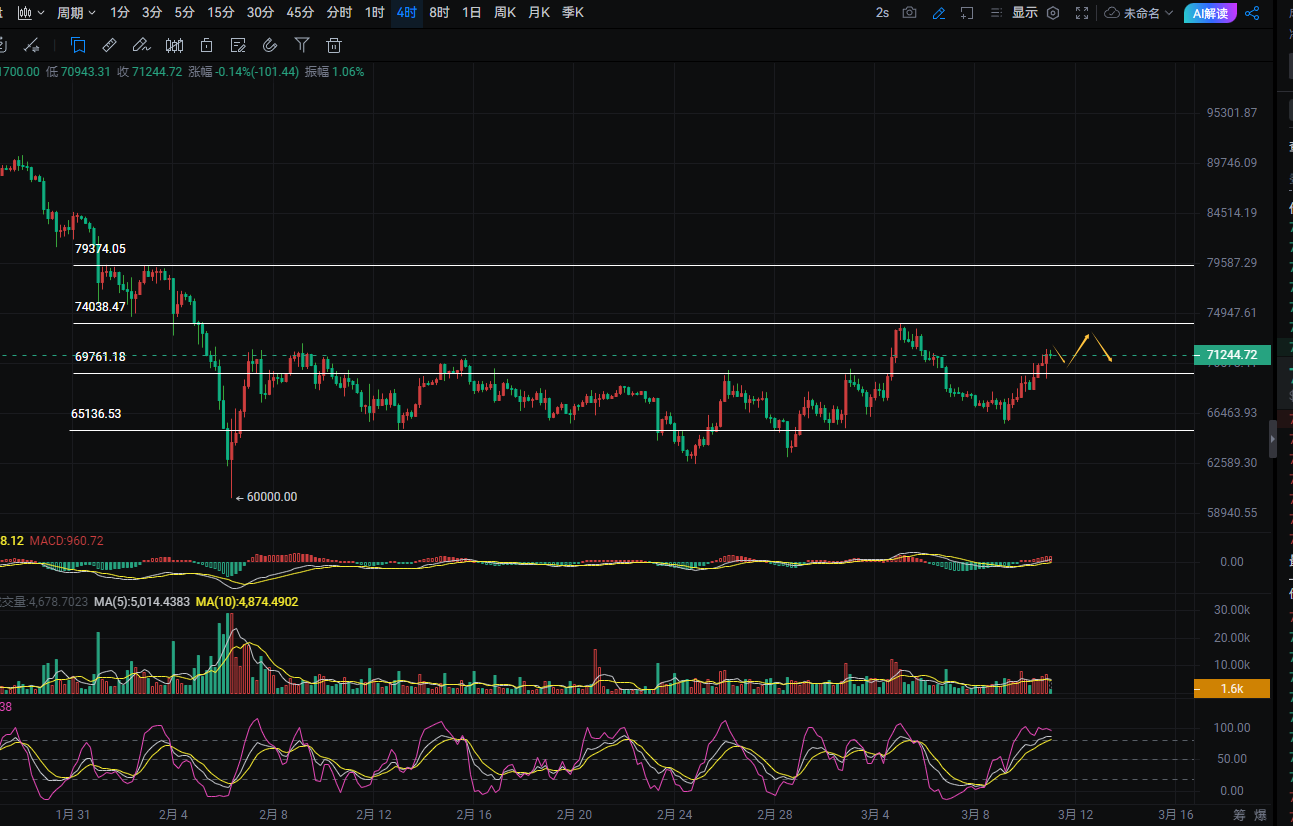Expand the chart type candlestick dropdown
The height and width of the screenshot is (826, 1293).
32,13
